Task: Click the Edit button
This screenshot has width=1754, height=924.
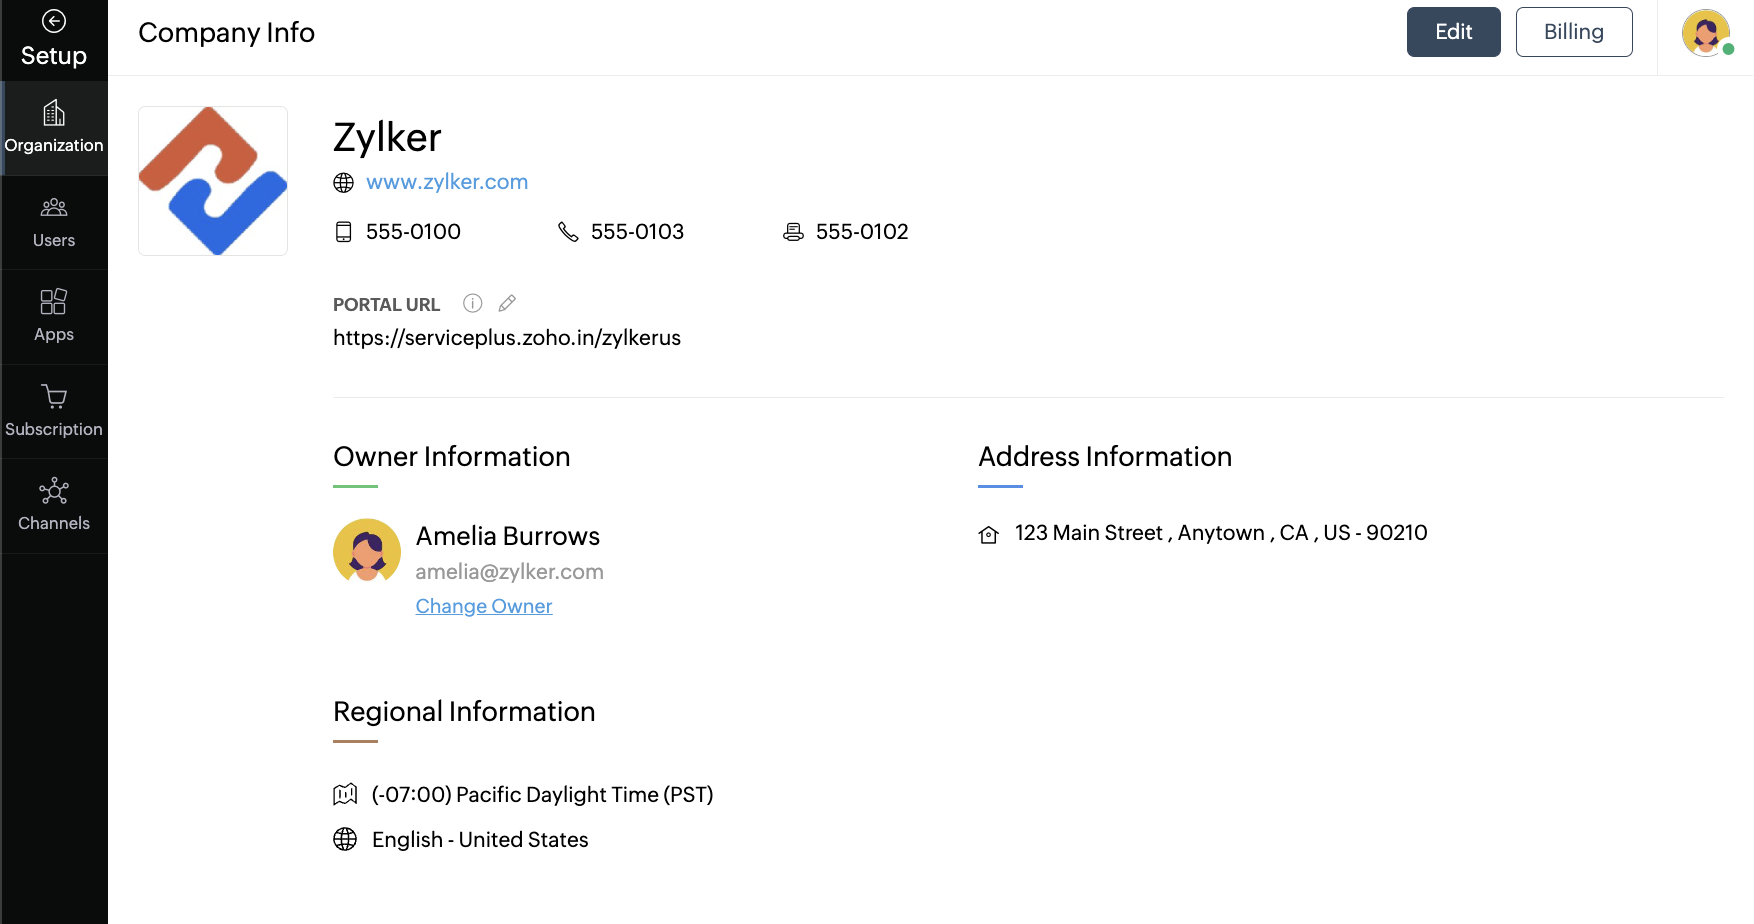Action: click(1453, 32)
